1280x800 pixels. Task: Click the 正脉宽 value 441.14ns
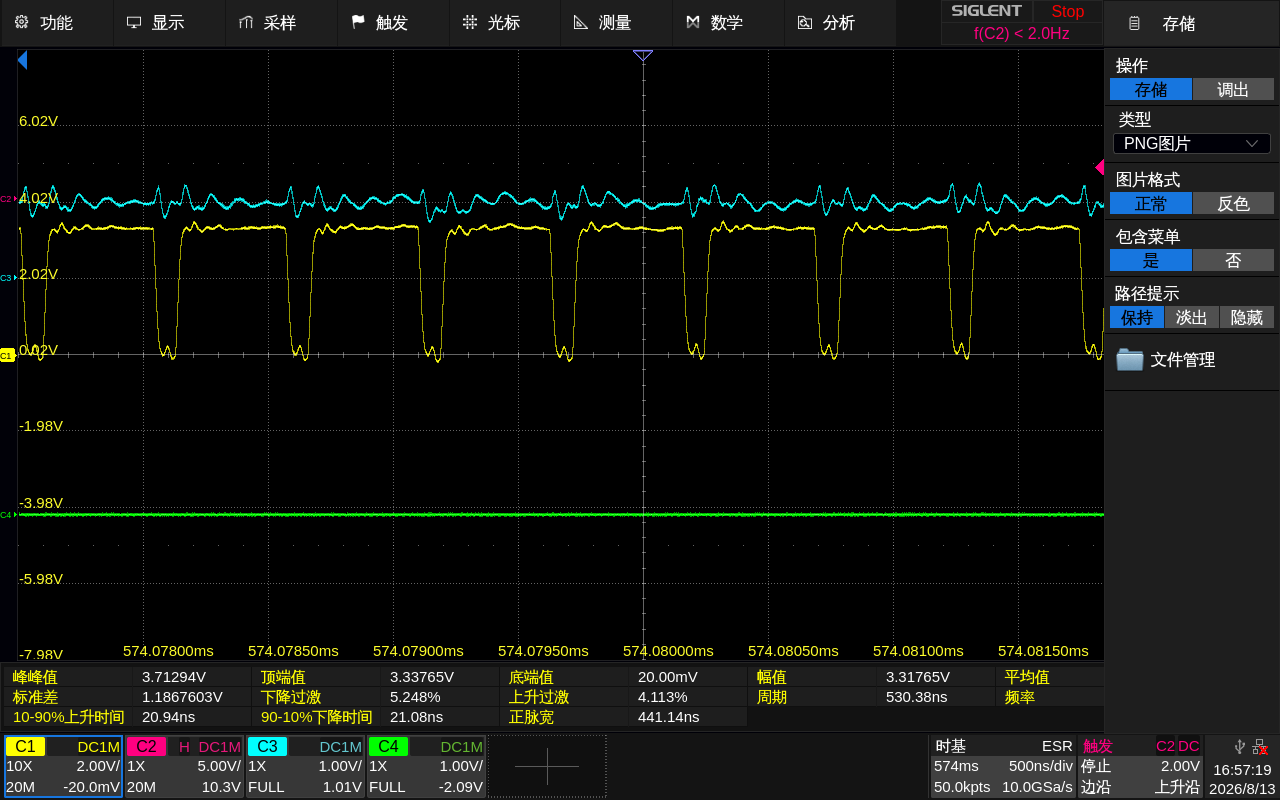click(668, 717)
